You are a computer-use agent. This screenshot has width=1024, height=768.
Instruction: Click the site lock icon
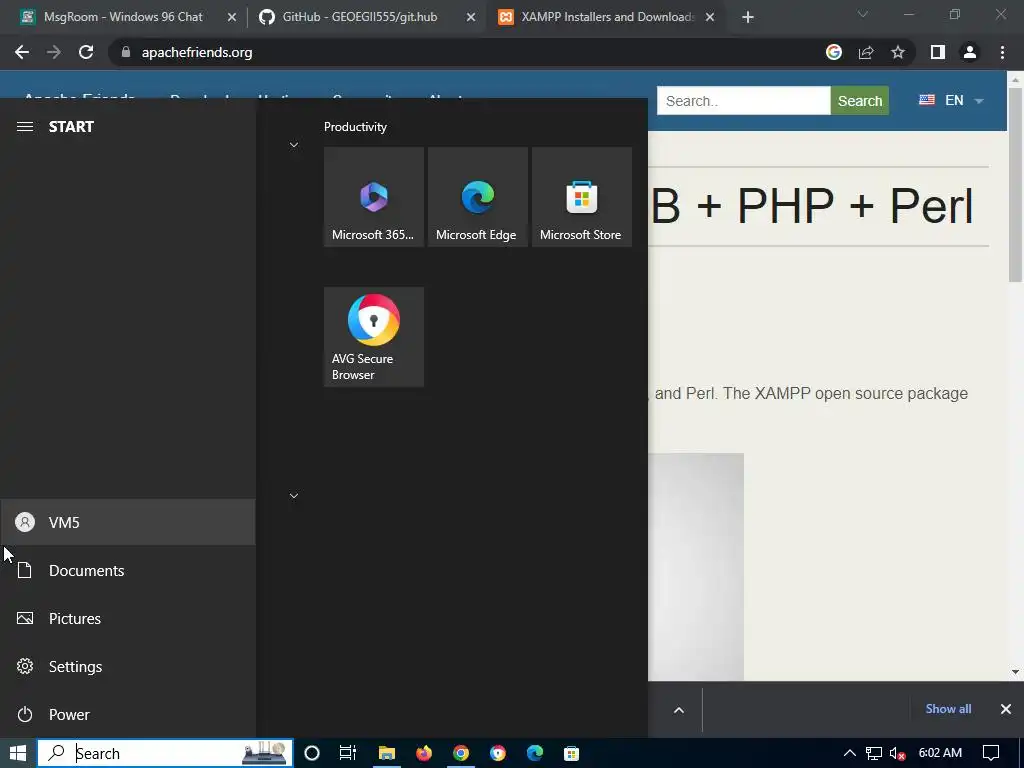pyautogui.click(x=126, y=52)
